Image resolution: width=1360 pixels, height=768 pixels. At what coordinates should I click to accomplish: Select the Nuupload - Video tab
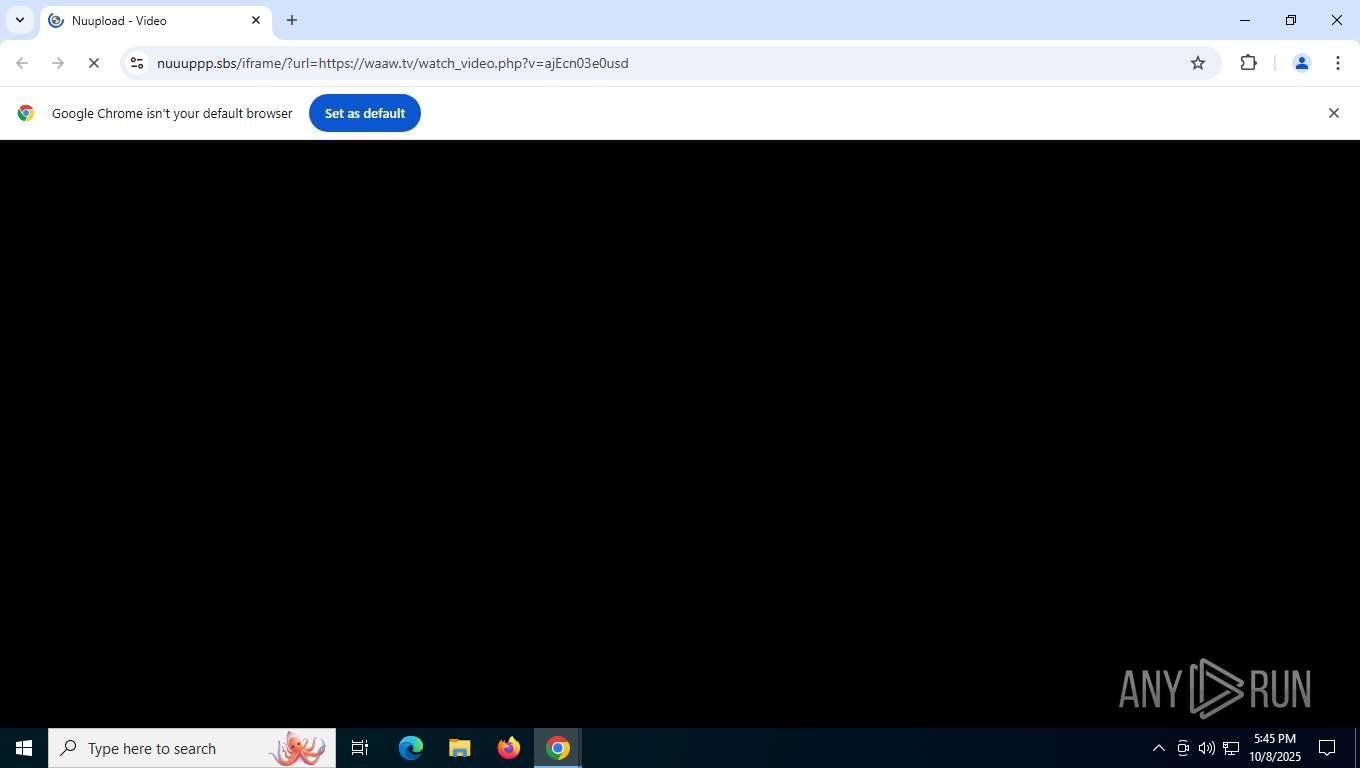click(155, 20)
